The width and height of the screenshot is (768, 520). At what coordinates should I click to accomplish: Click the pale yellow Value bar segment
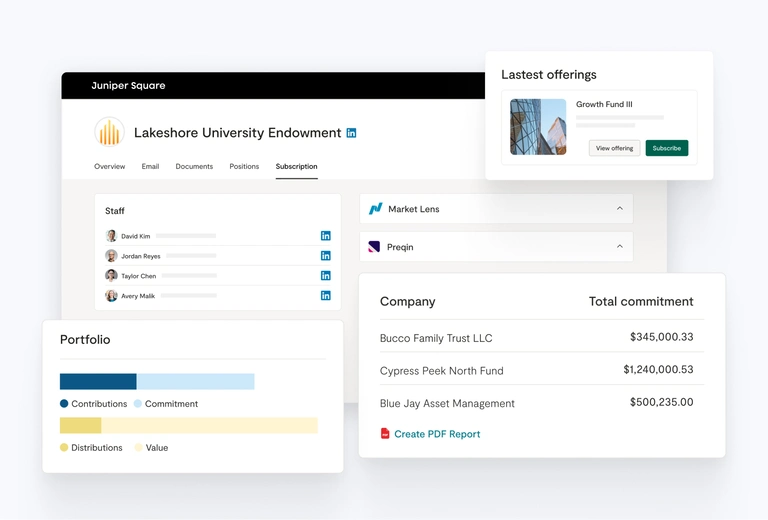pyautogui.click(x=210, y=425)
